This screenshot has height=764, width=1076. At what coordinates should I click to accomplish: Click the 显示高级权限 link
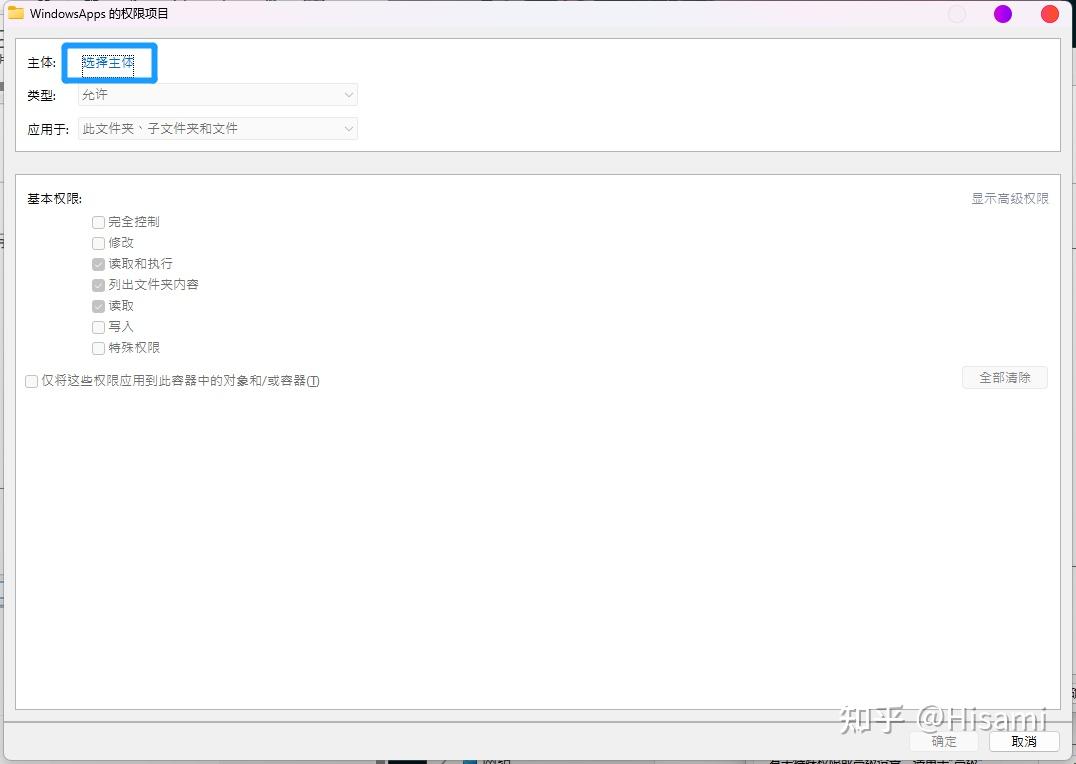[x=1009, y=198]
